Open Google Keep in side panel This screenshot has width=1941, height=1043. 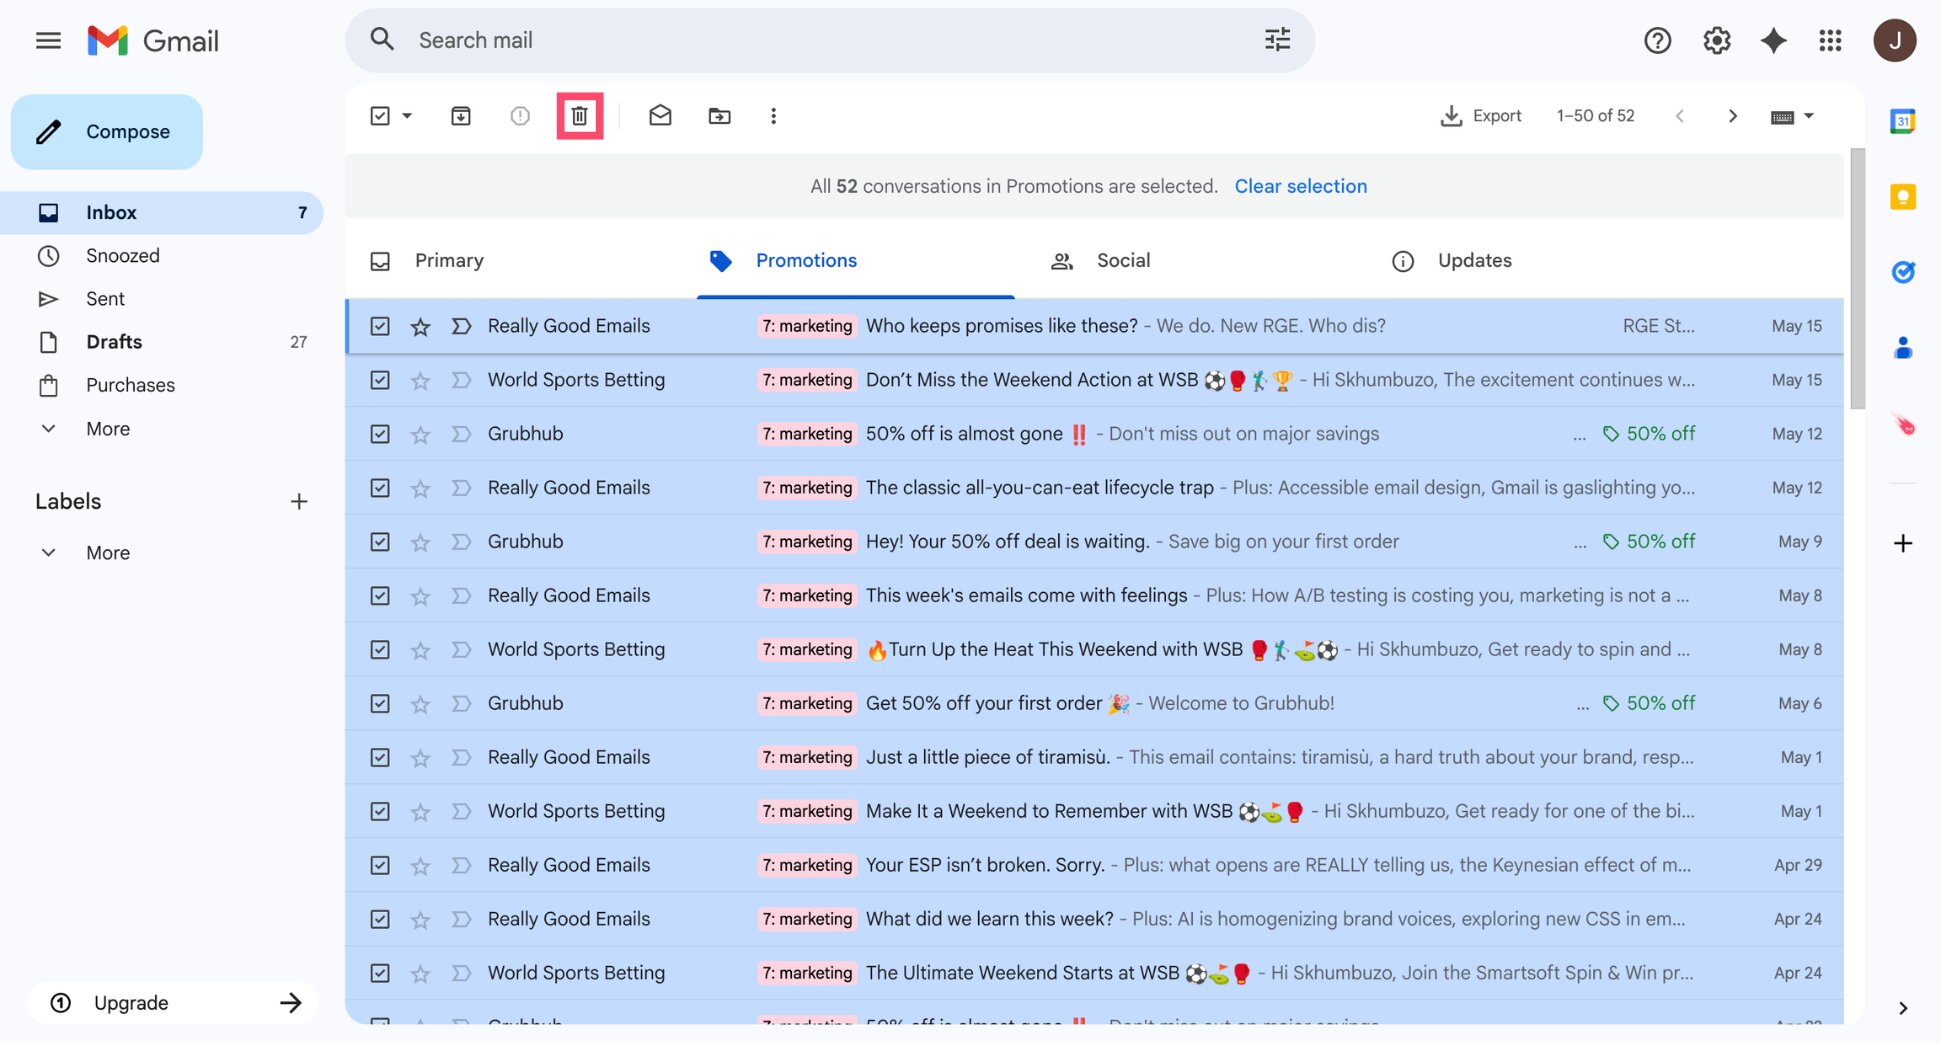[x=1902, y=196]
